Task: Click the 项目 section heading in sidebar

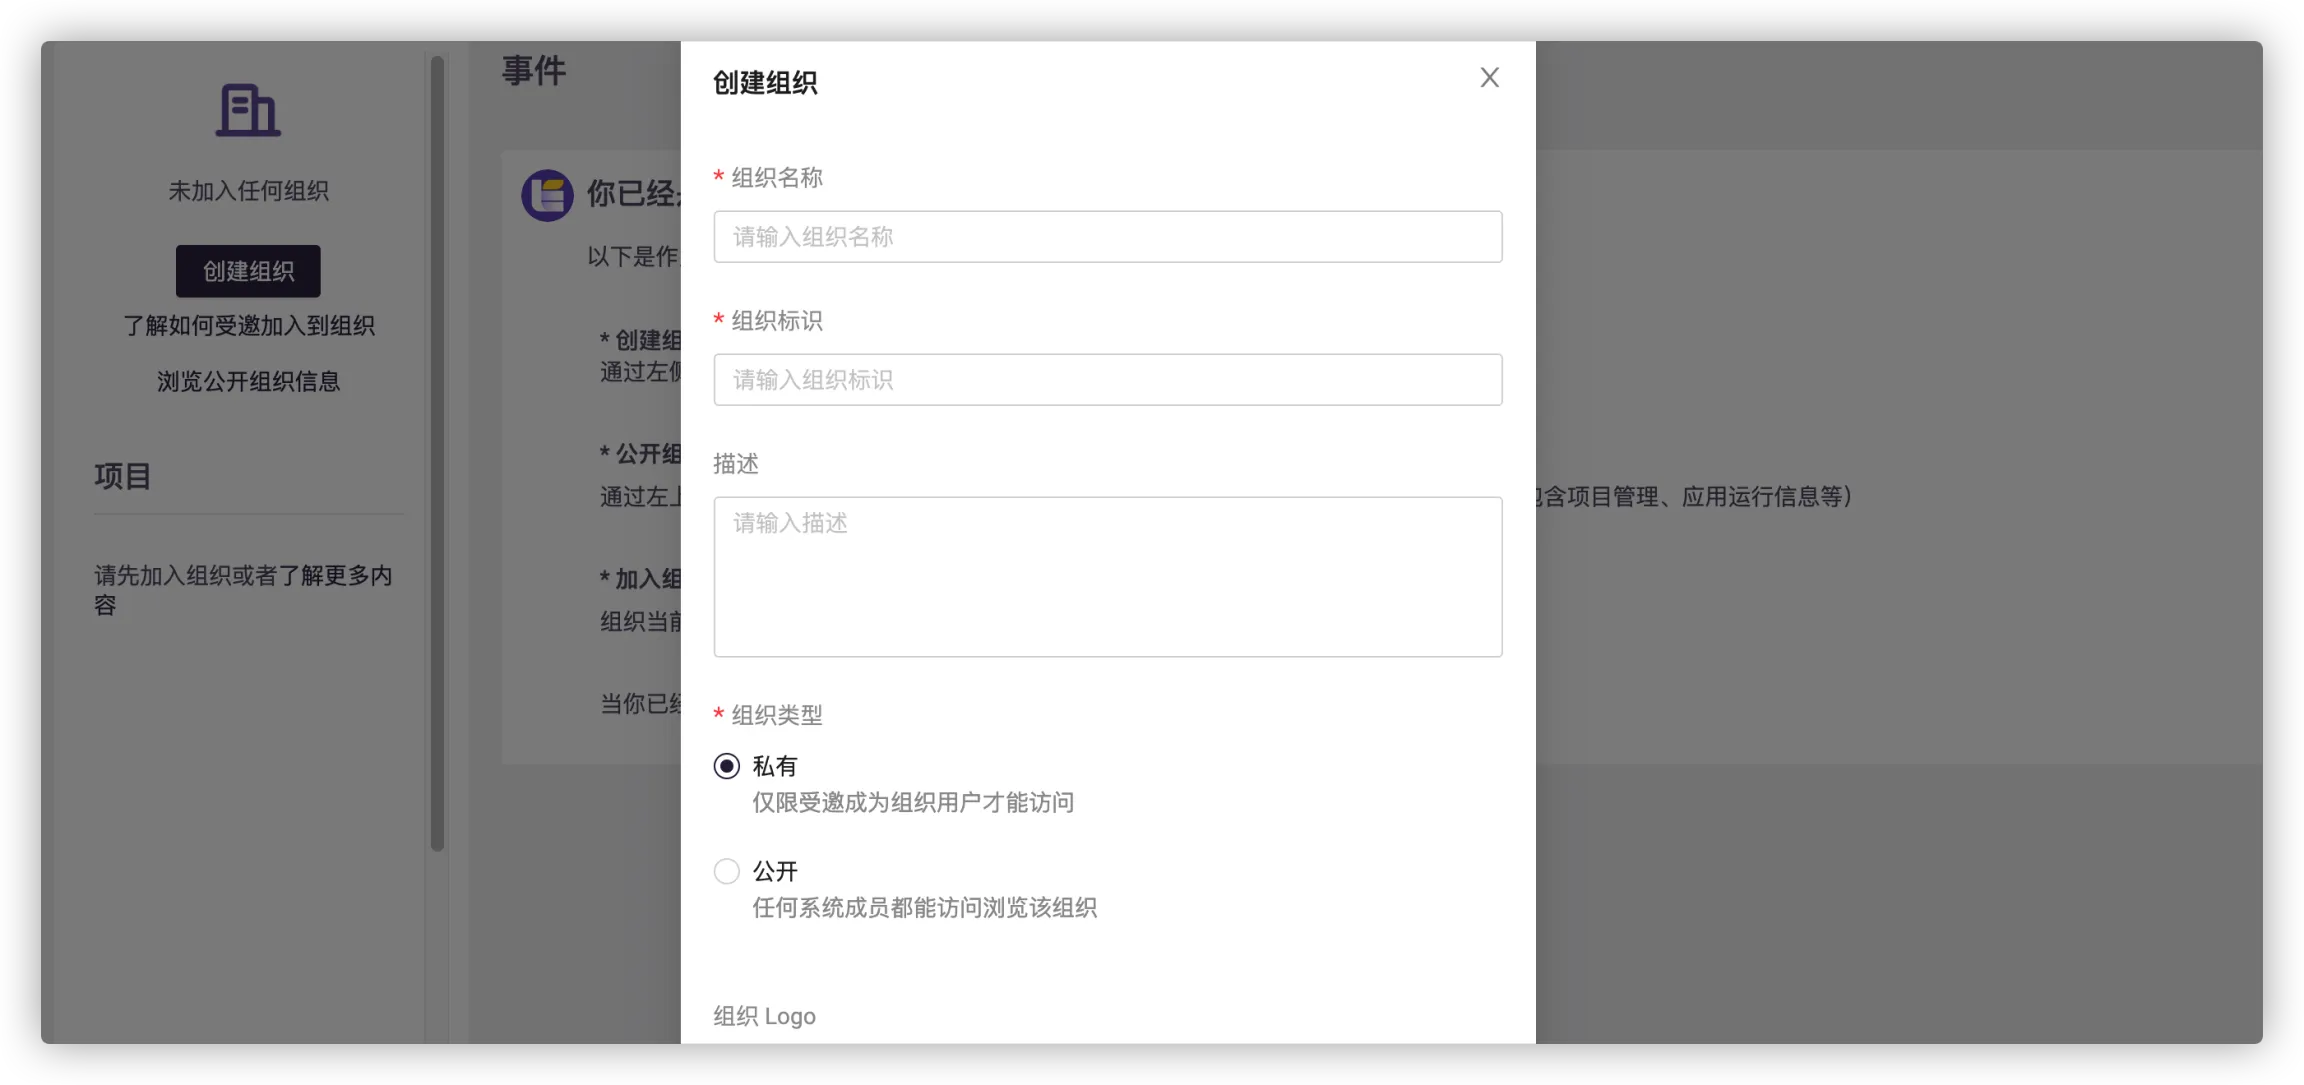Action: (x=122, y=476)
